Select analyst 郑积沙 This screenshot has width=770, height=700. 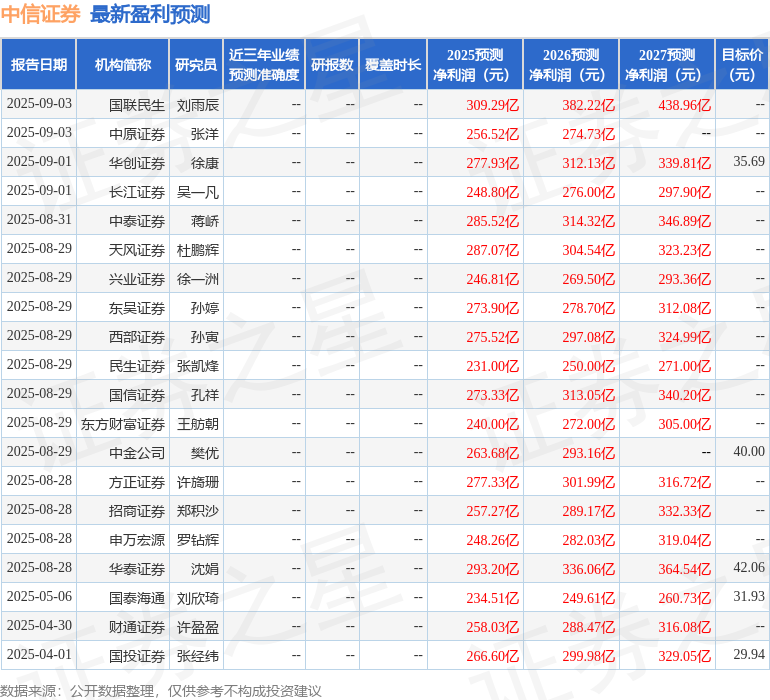click(197, 511)
